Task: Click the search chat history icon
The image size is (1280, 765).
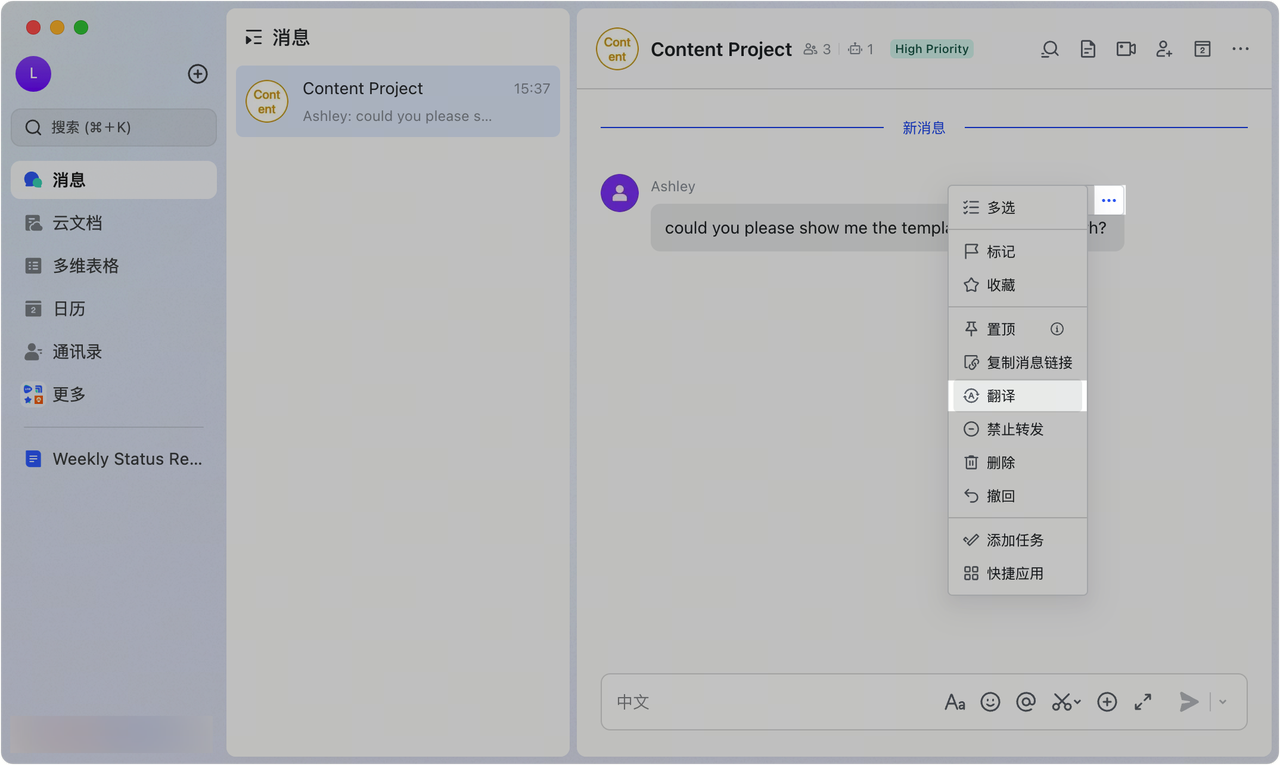Action: tap(1049, 49)
